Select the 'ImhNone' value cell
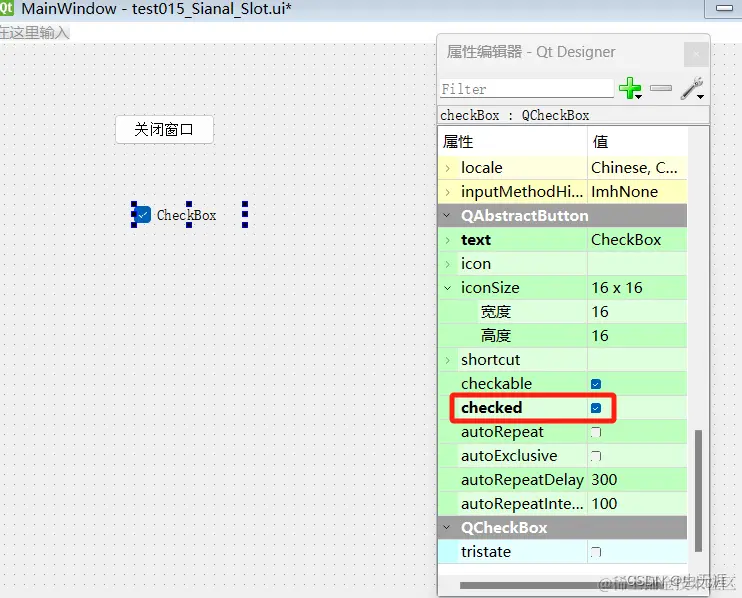The width and height of the screenshot is (742, 598). coord(636,192)
